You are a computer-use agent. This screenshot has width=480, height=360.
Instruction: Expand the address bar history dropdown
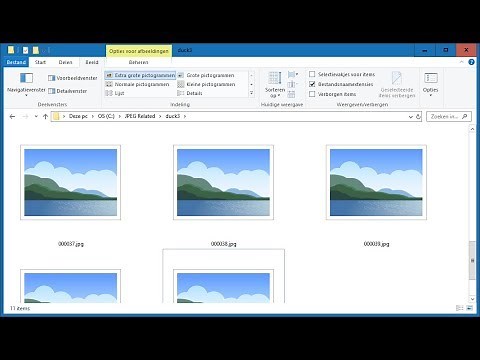(x=411, y=117)
